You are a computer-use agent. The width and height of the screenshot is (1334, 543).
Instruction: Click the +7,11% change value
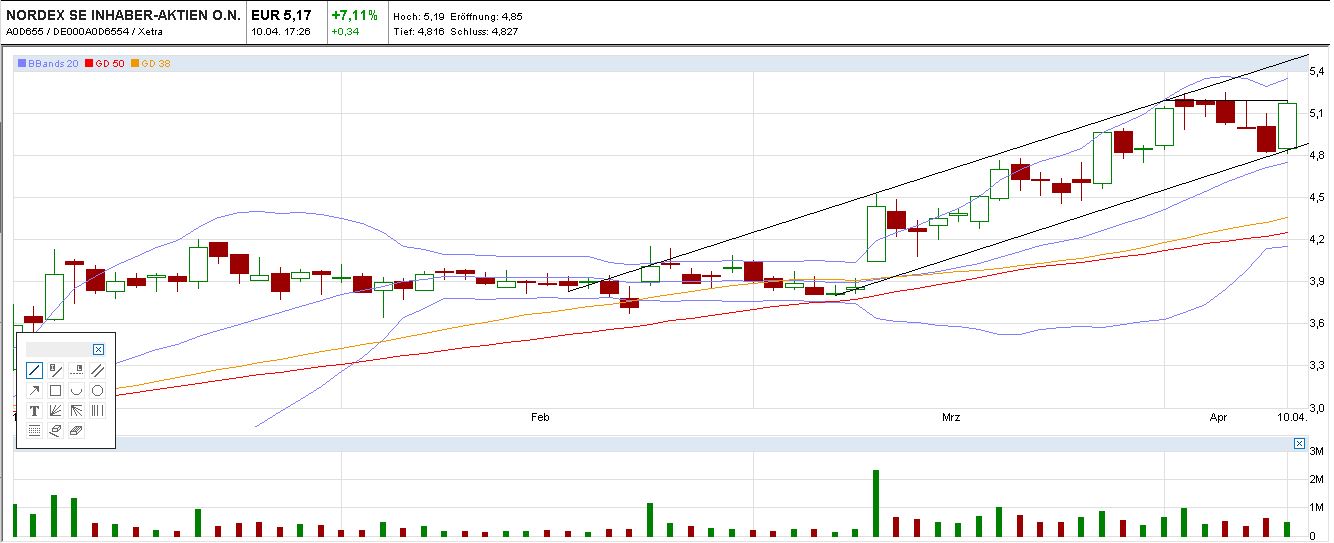point(355,16)
